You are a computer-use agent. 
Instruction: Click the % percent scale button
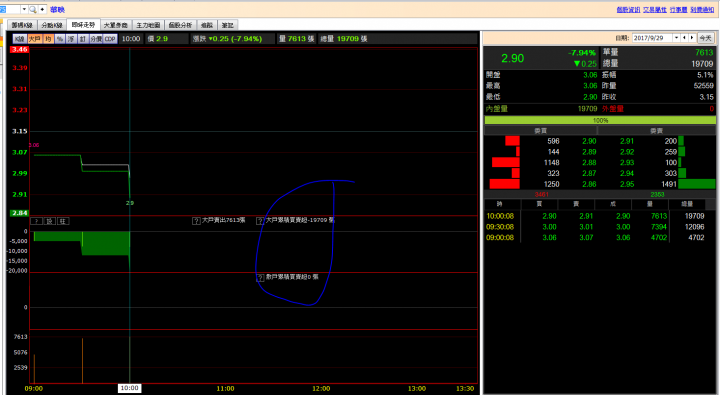click(x=60, y=39)
